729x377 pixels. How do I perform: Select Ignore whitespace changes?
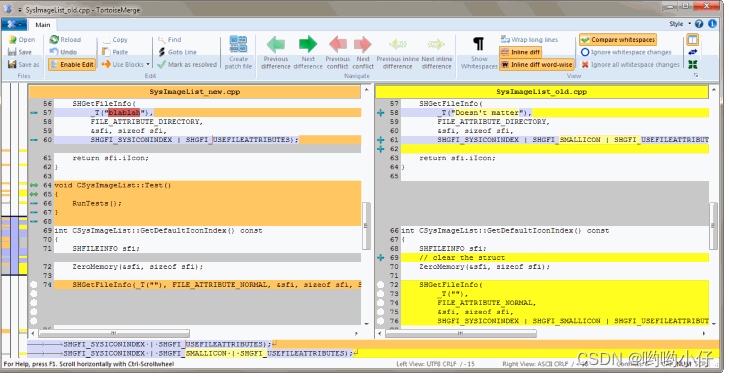[626, 52]
